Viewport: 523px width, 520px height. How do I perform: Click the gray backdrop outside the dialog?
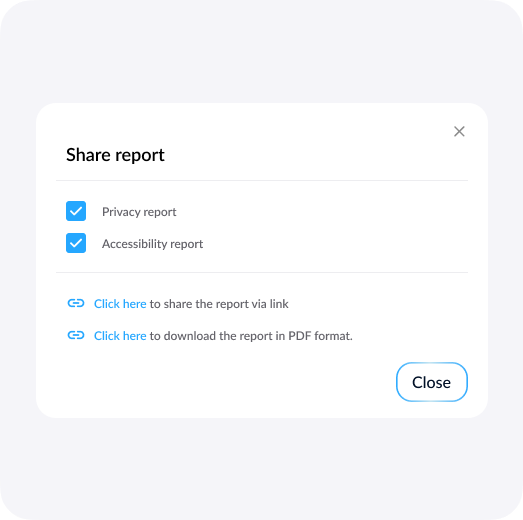(262, 50)
